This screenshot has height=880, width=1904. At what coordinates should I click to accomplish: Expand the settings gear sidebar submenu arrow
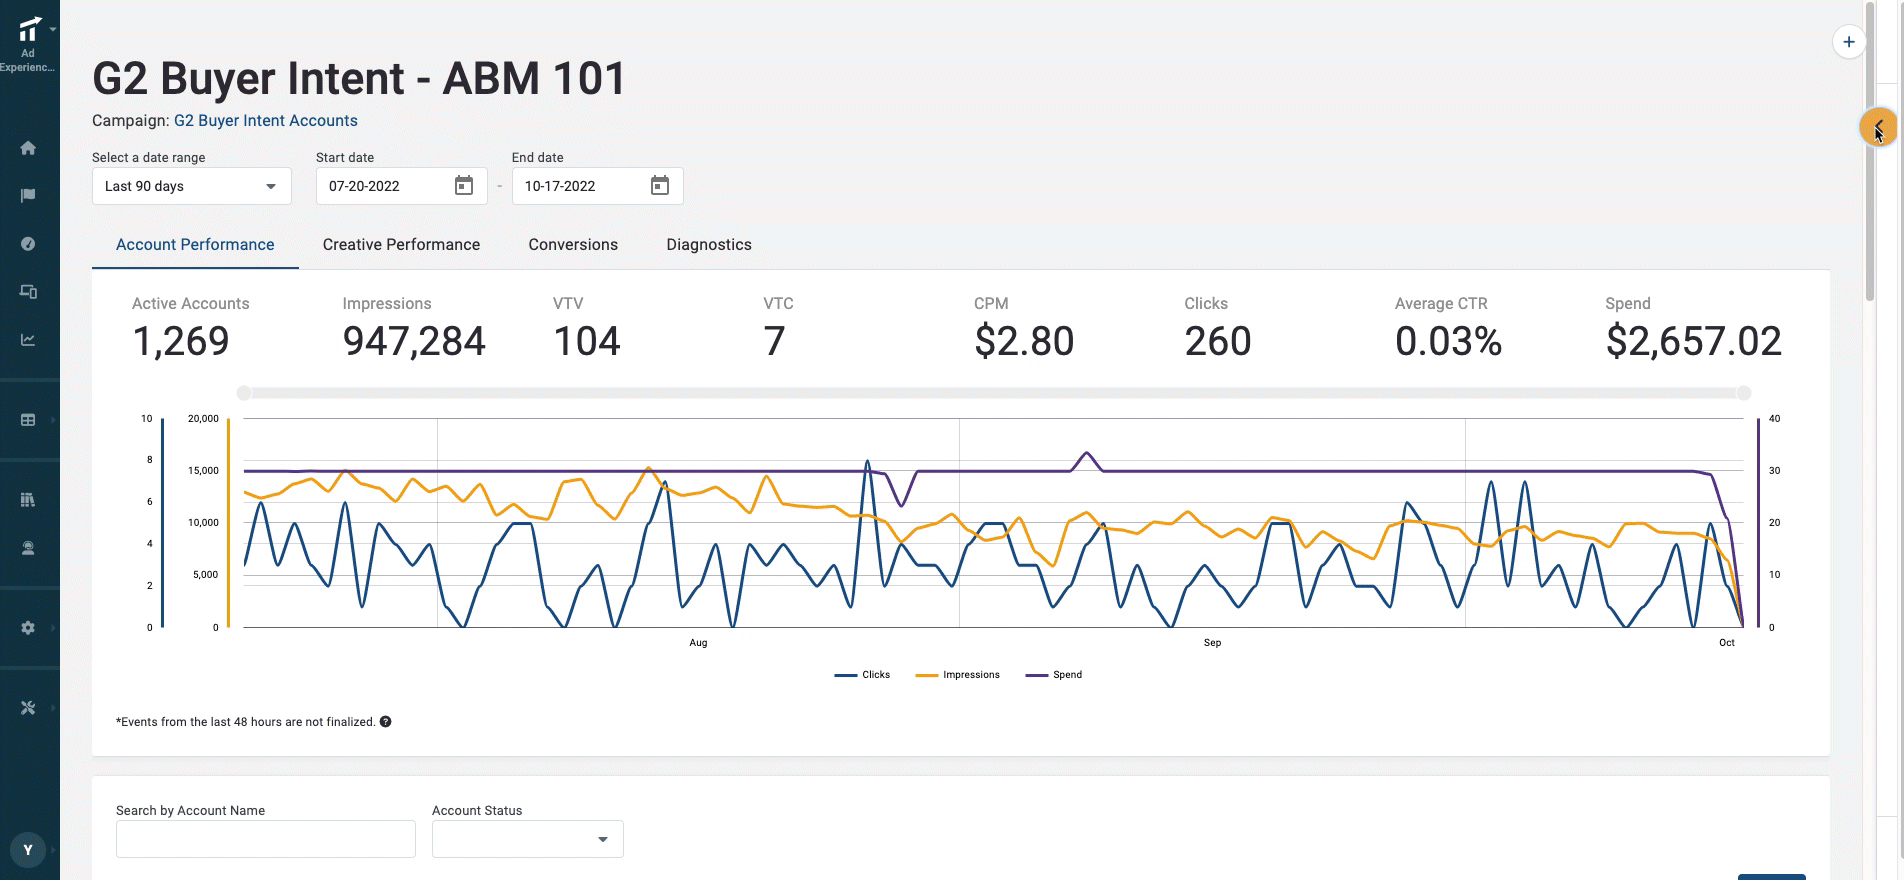pyautogui.click(x=53, y=628)
